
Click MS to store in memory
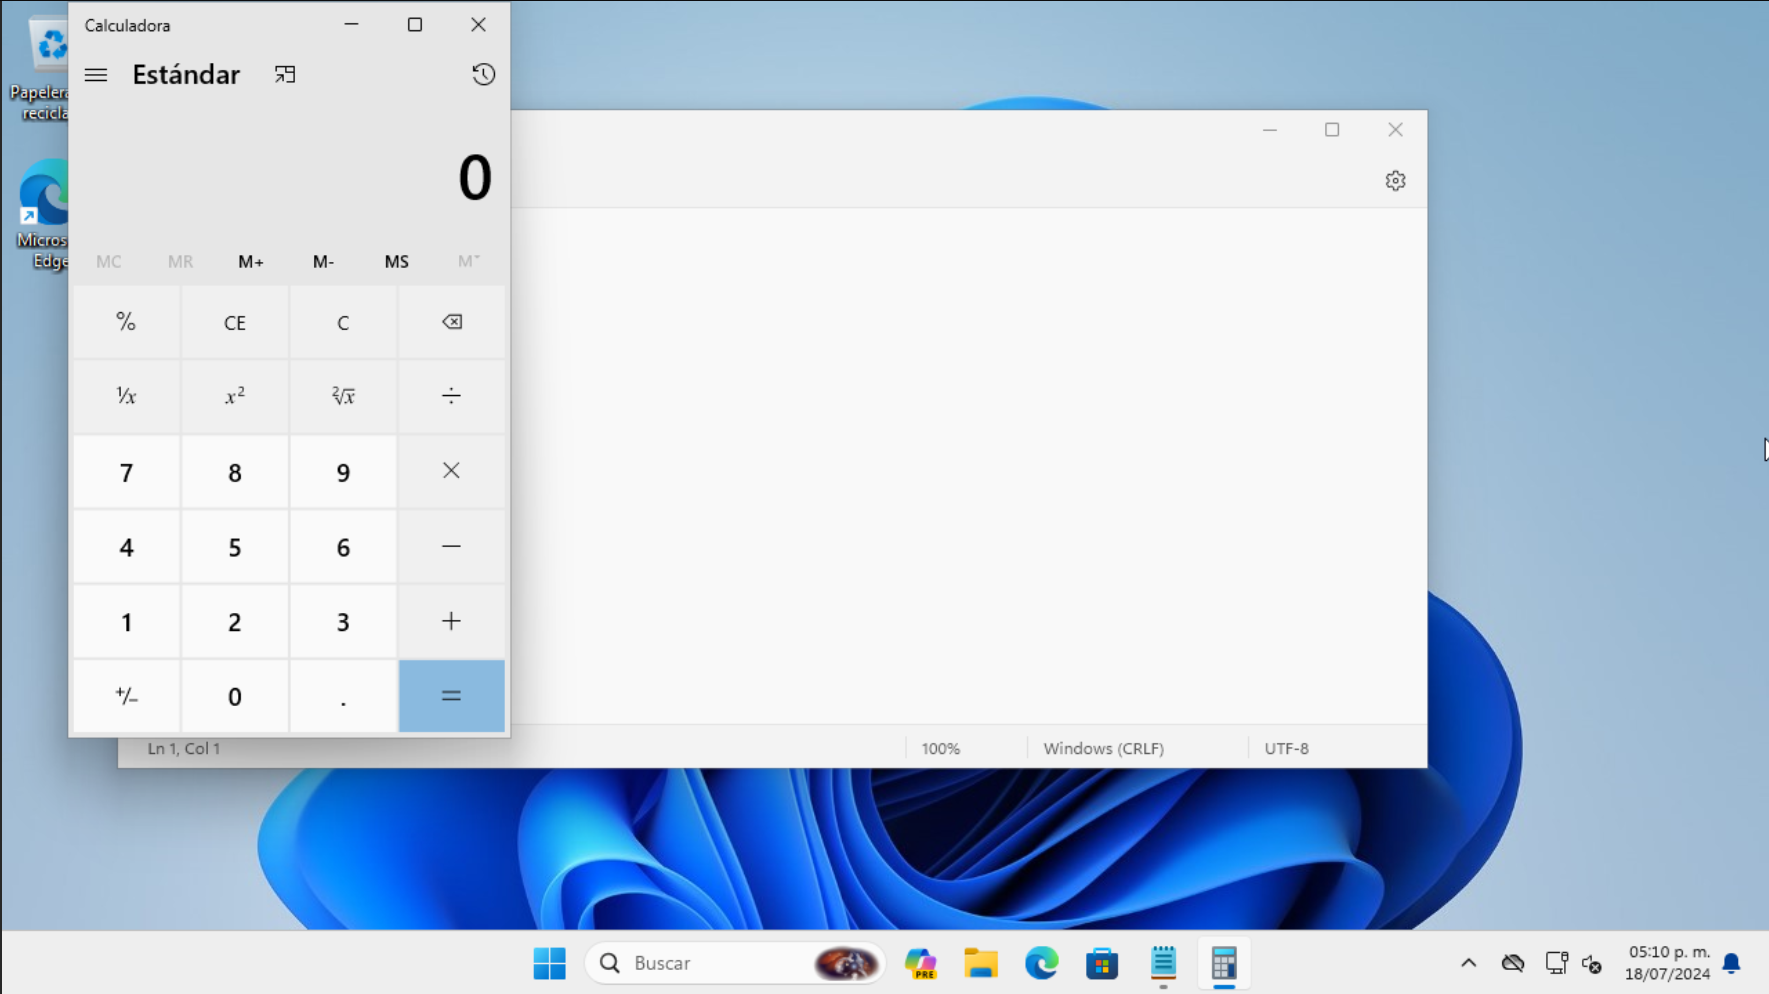396,262
